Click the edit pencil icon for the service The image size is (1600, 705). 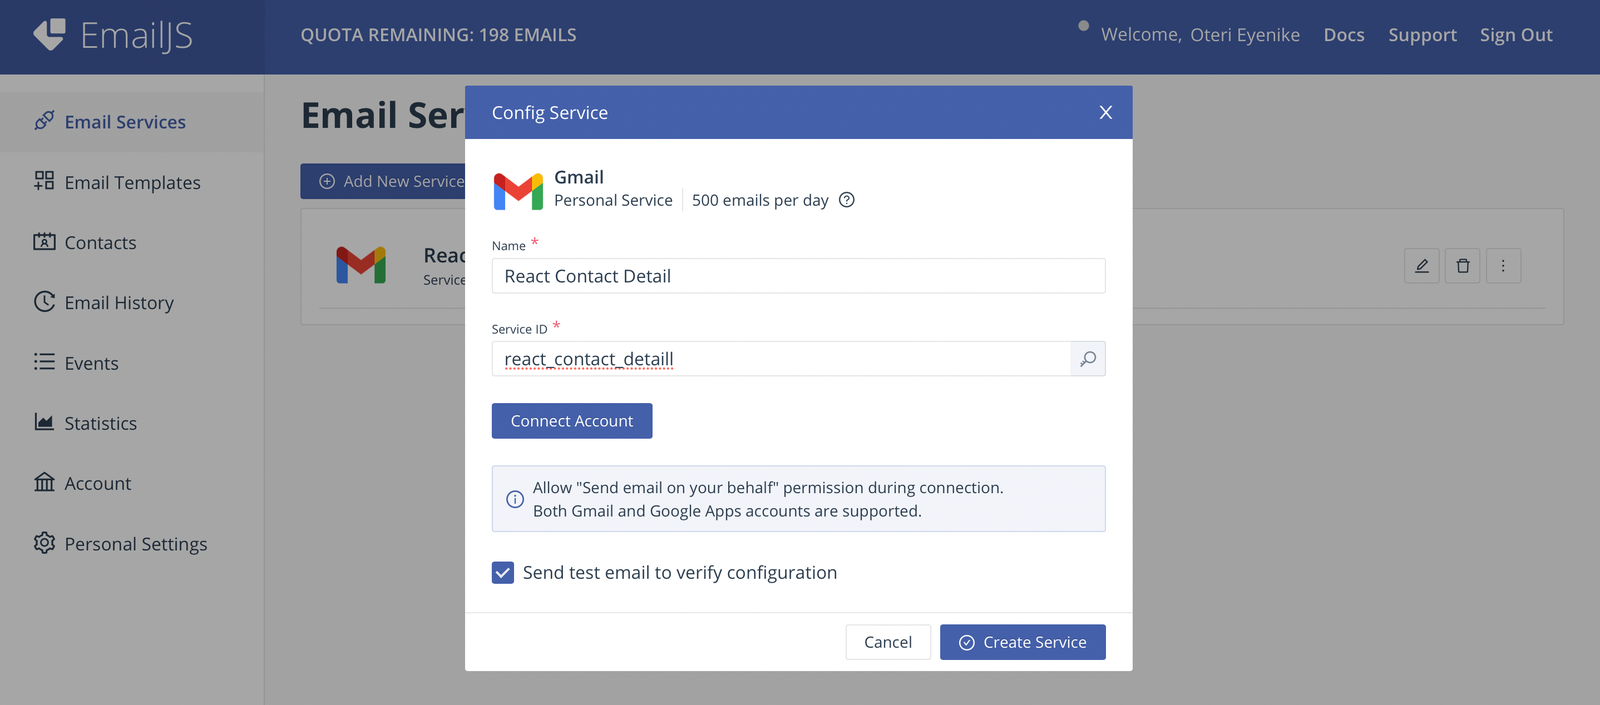pos(1421,266)
